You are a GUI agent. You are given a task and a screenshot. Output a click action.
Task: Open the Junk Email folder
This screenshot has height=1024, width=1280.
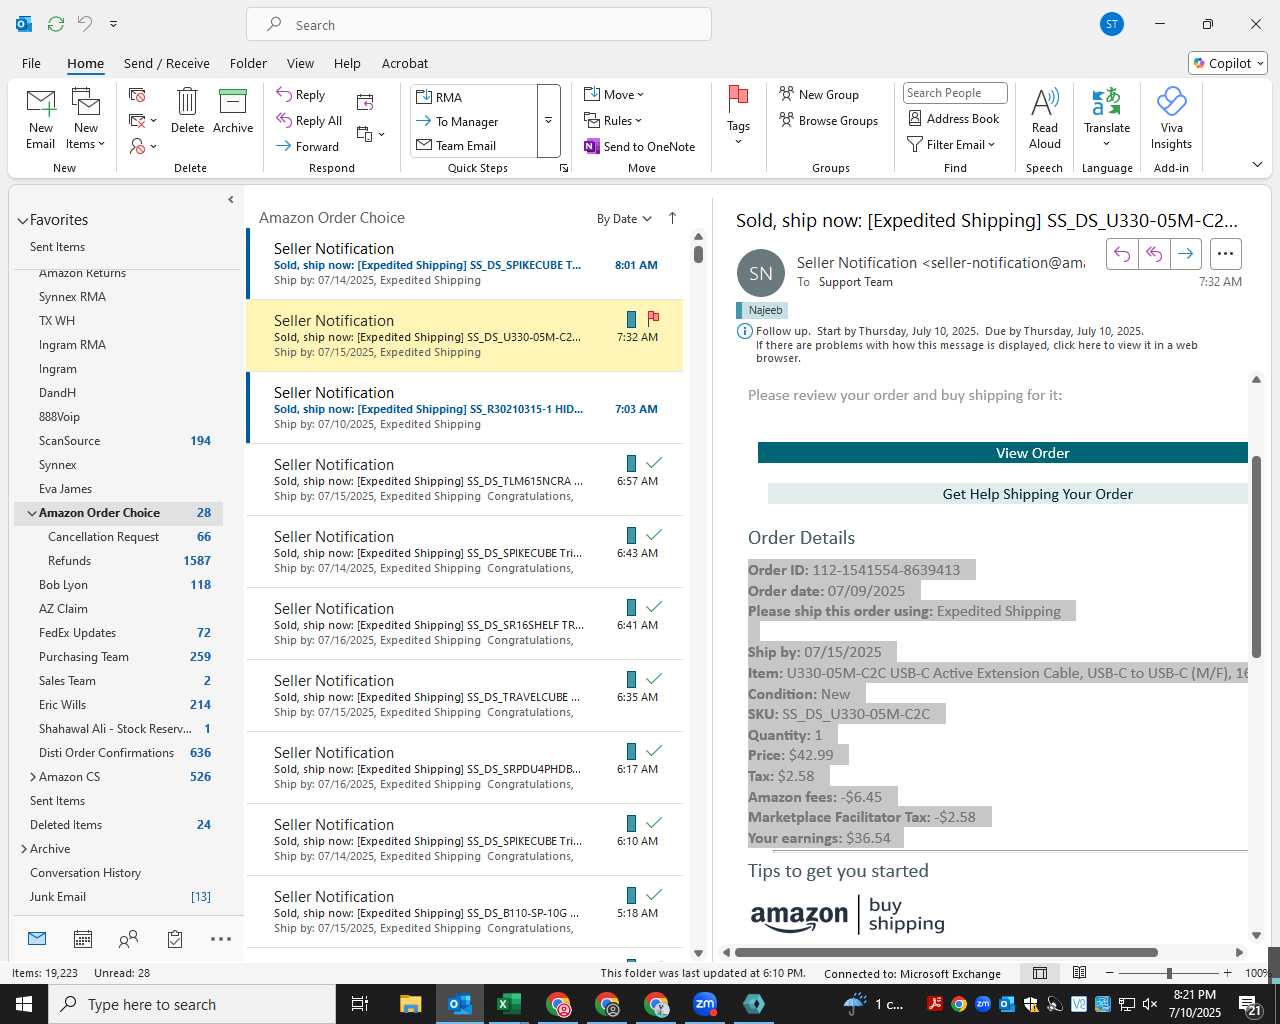point(118,897)
